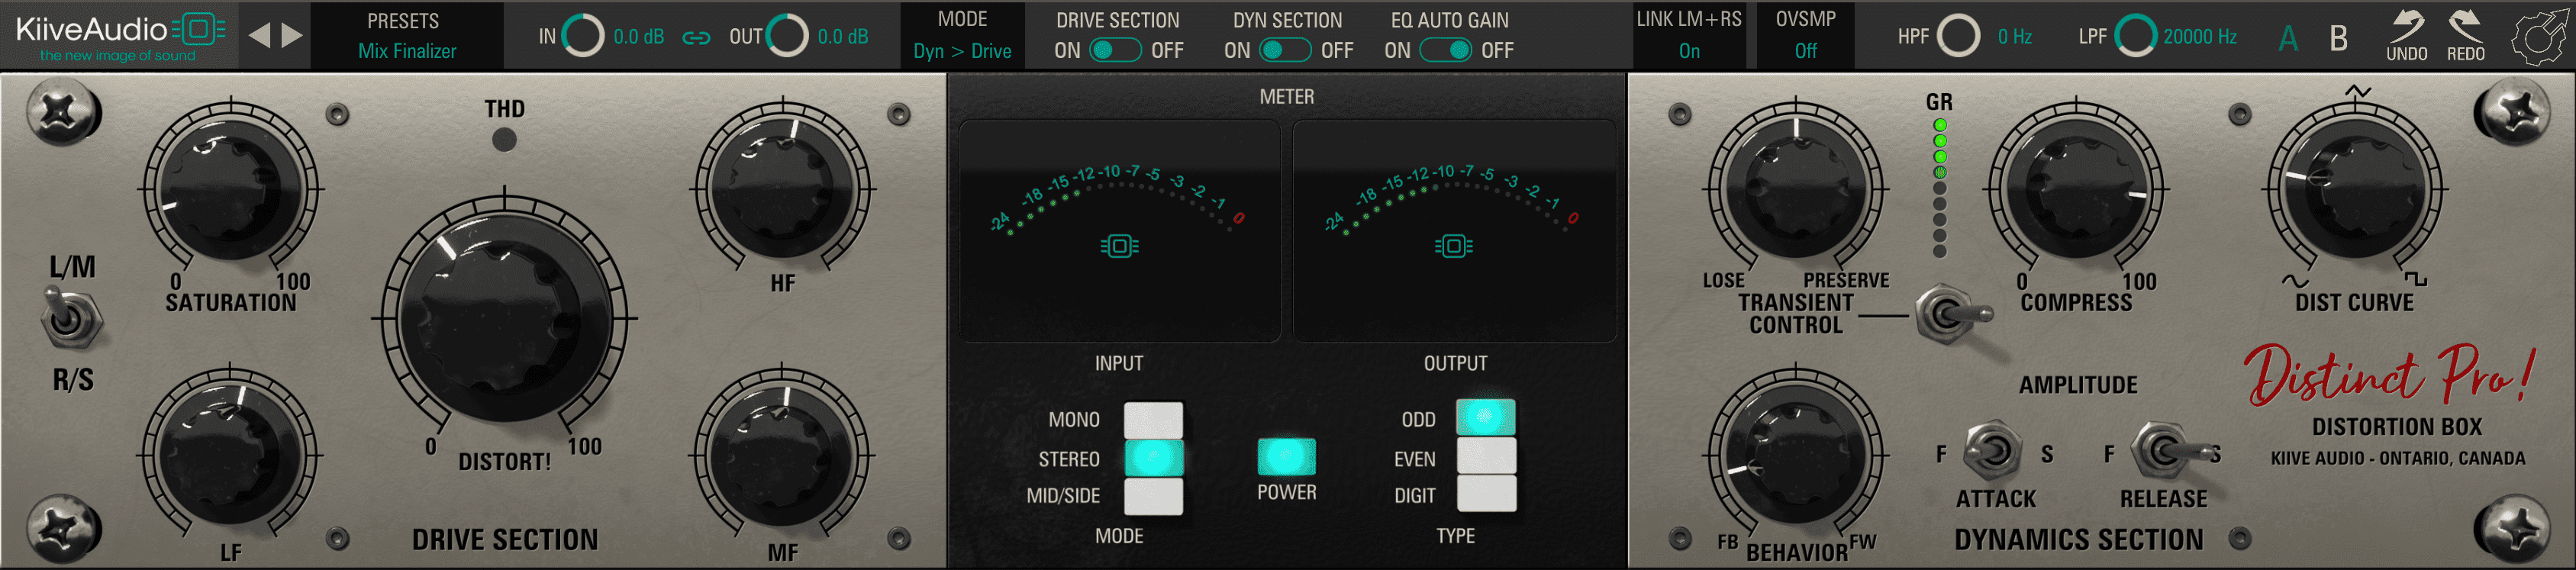Click the Distinct Pro! logo

(2390, 375)
